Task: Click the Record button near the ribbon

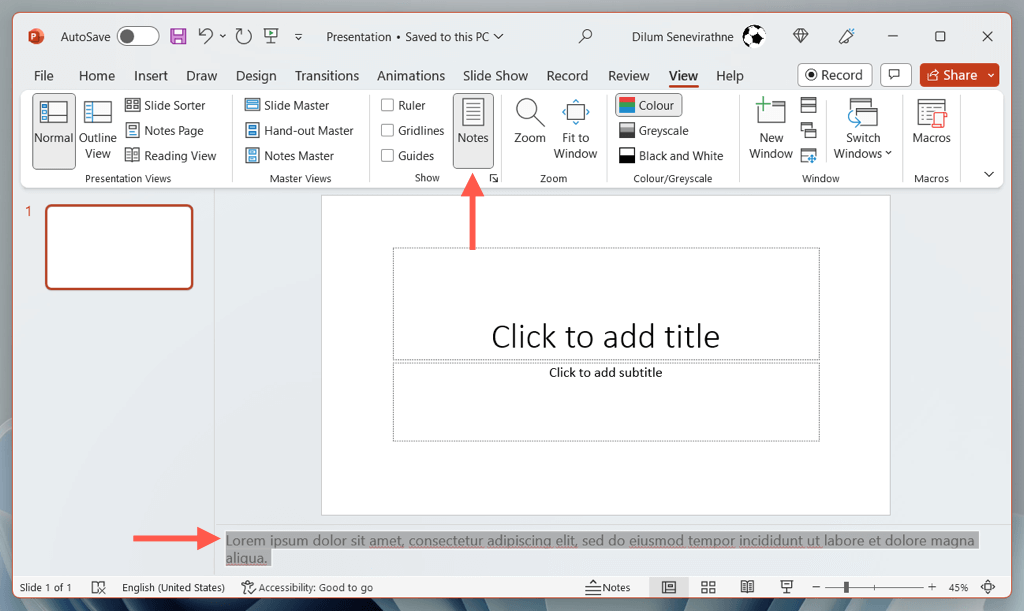Action: pyautogui.click(x=834, y=75)
